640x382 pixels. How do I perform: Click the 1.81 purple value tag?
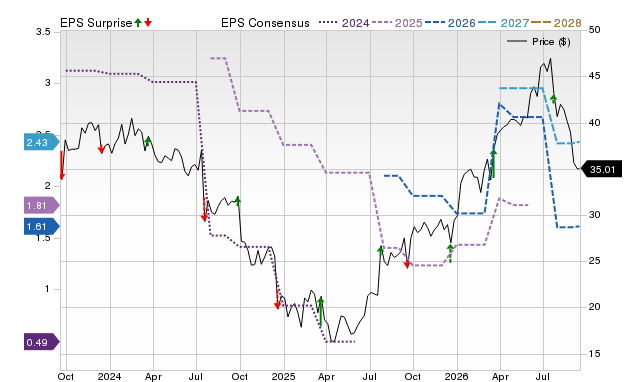click(42, 205)
